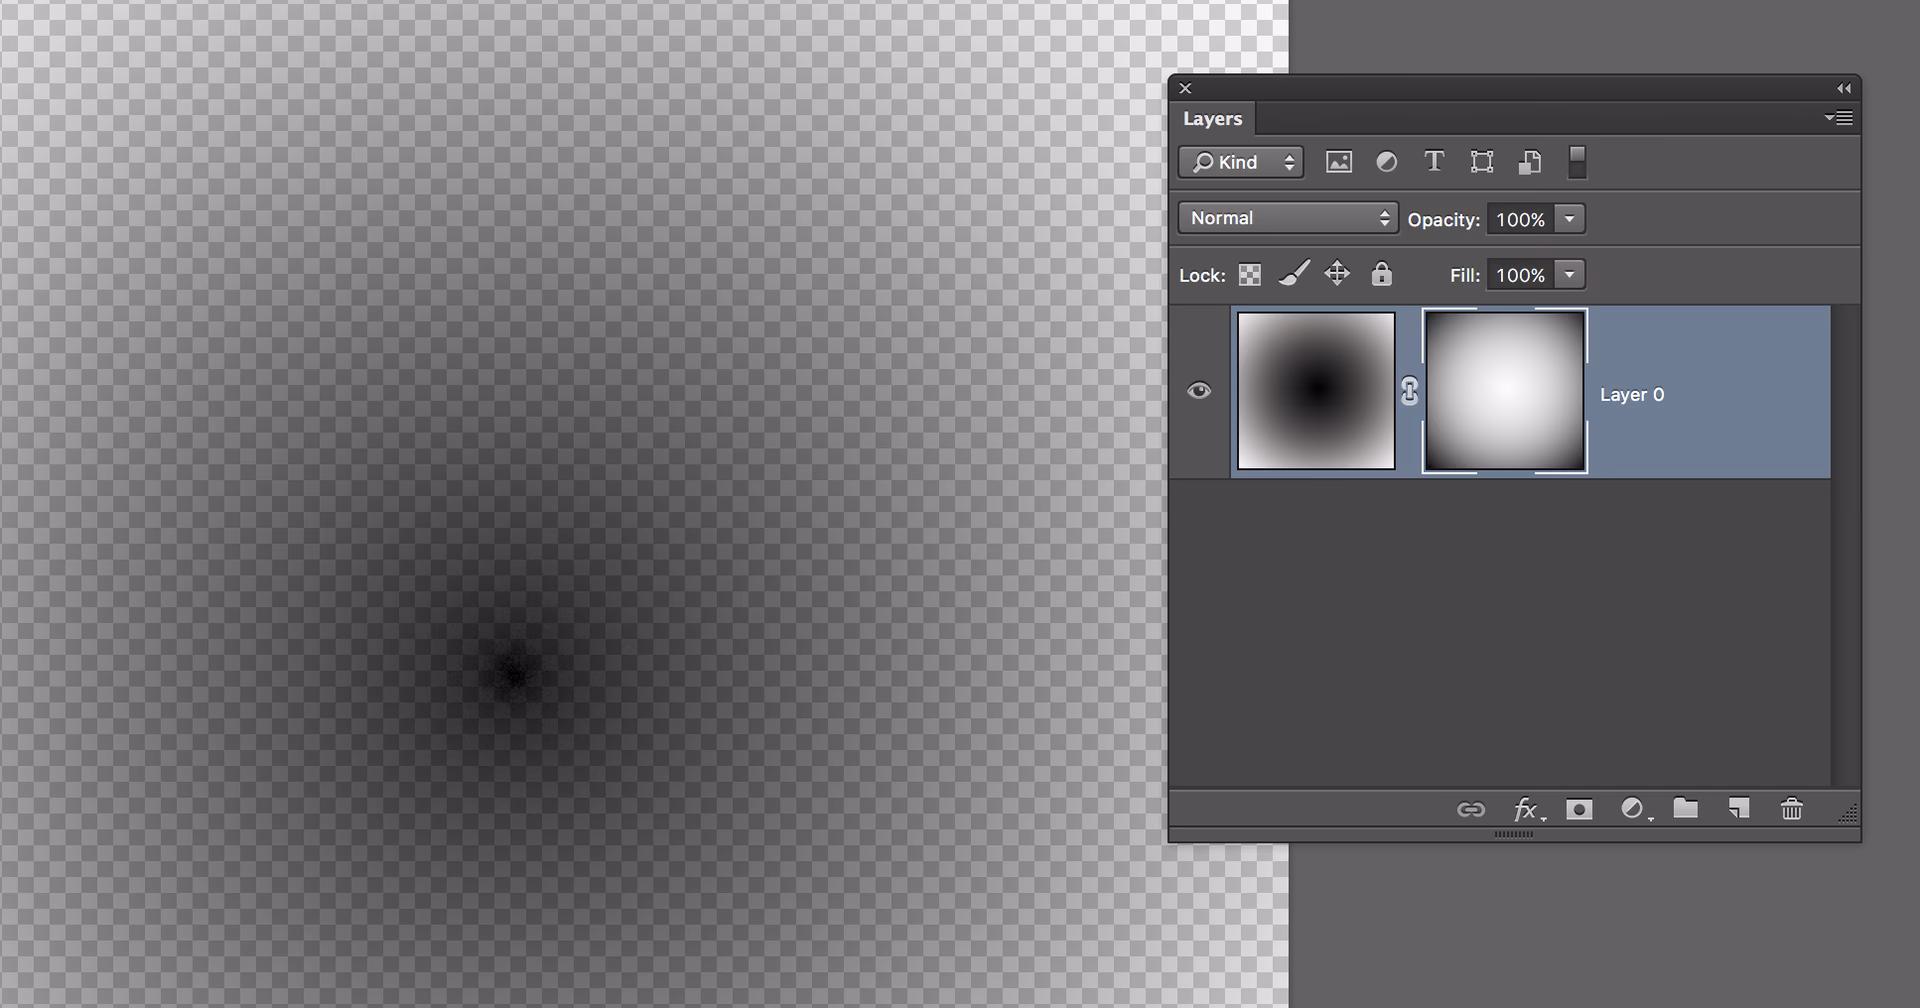1920x1008 pixels.
Task: Lock image pixels brush icon
Action: (1294, 273)
